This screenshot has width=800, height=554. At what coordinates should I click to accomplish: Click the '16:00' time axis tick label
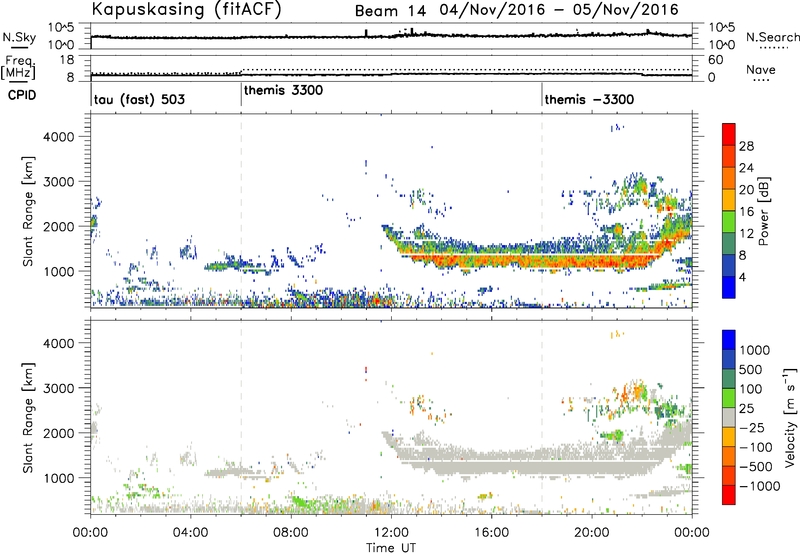(x=491, y=533)
